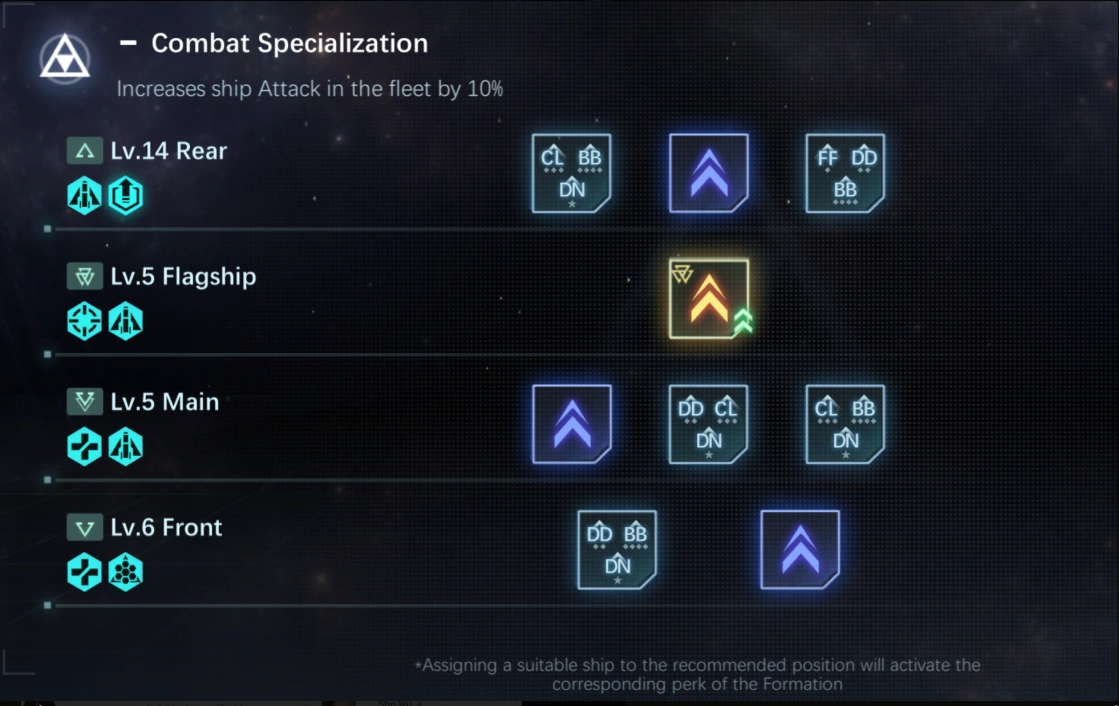Click the Lv.14 Rear row label

pyautogui.click(x=168, y=151)
